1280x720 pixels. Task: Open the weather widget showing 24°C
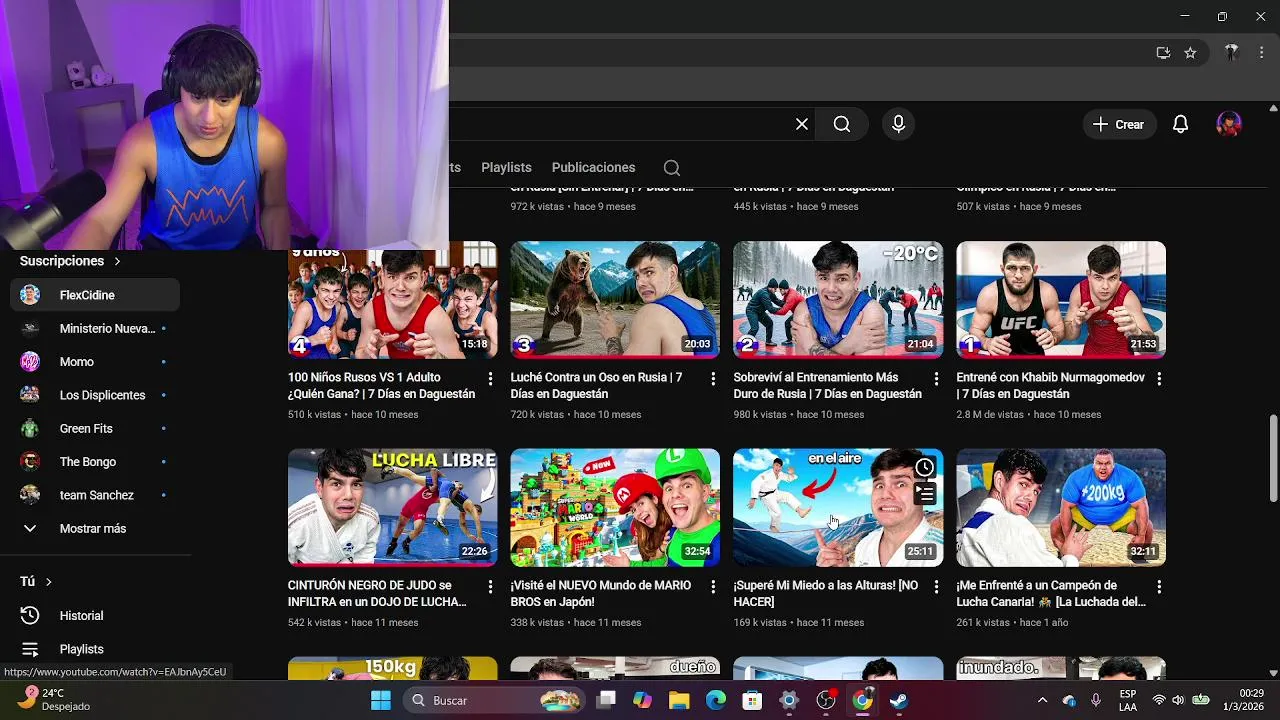point(55,700)
